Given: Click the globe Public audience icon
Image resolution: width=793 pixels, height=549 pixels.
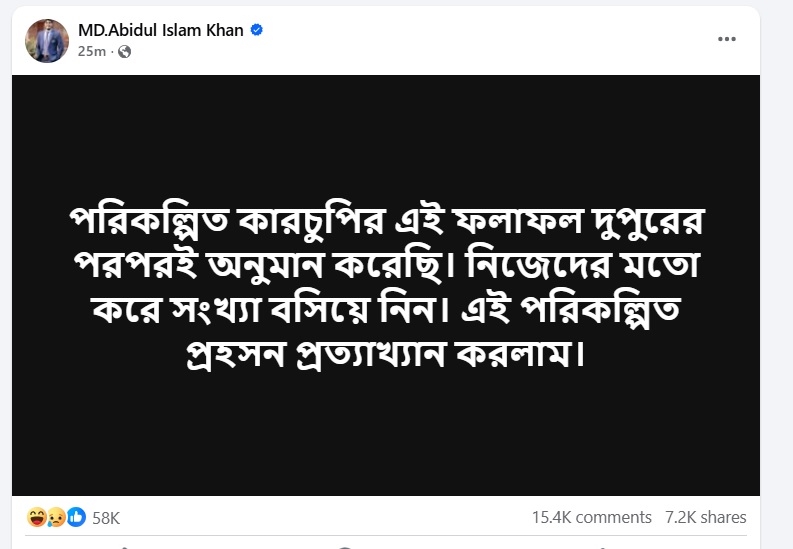Looking at the screenshot, I should click(124, 51).
